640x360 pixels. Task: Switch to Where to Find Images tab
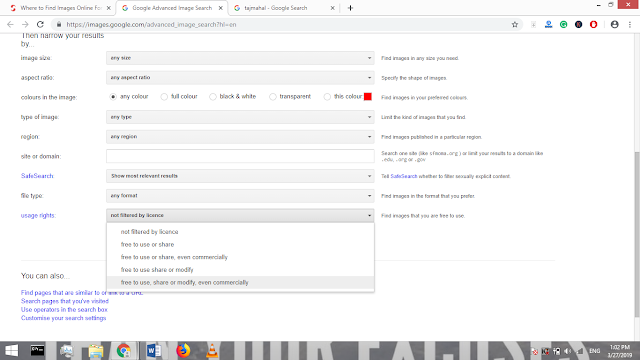(60, 8)
